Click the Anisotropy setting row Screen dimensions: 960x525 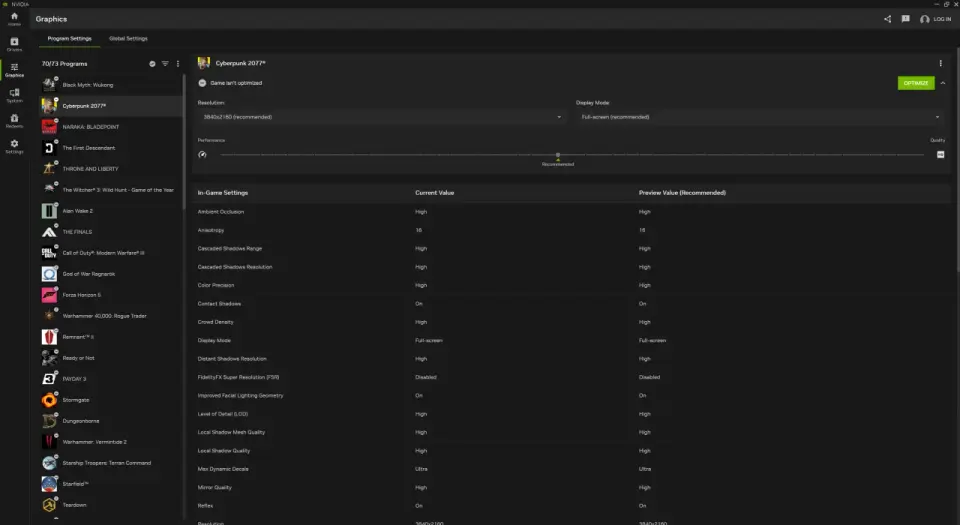571,230
